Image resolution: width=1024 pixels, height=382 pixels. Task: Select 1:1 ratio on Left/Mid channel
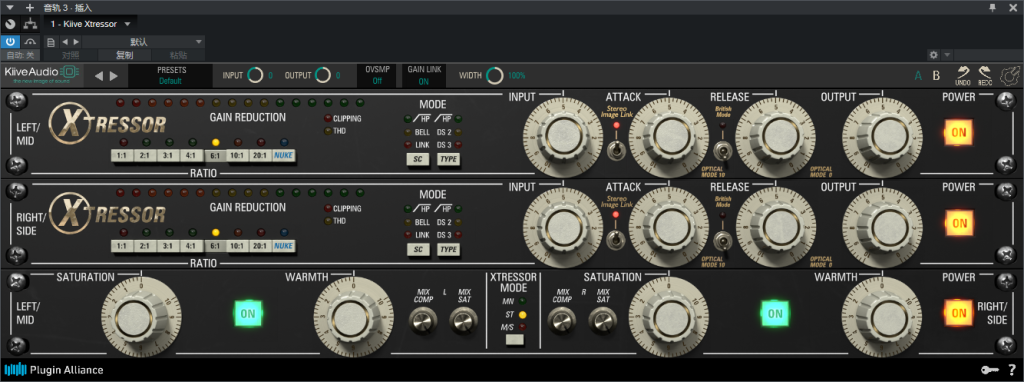click(121, 155)
